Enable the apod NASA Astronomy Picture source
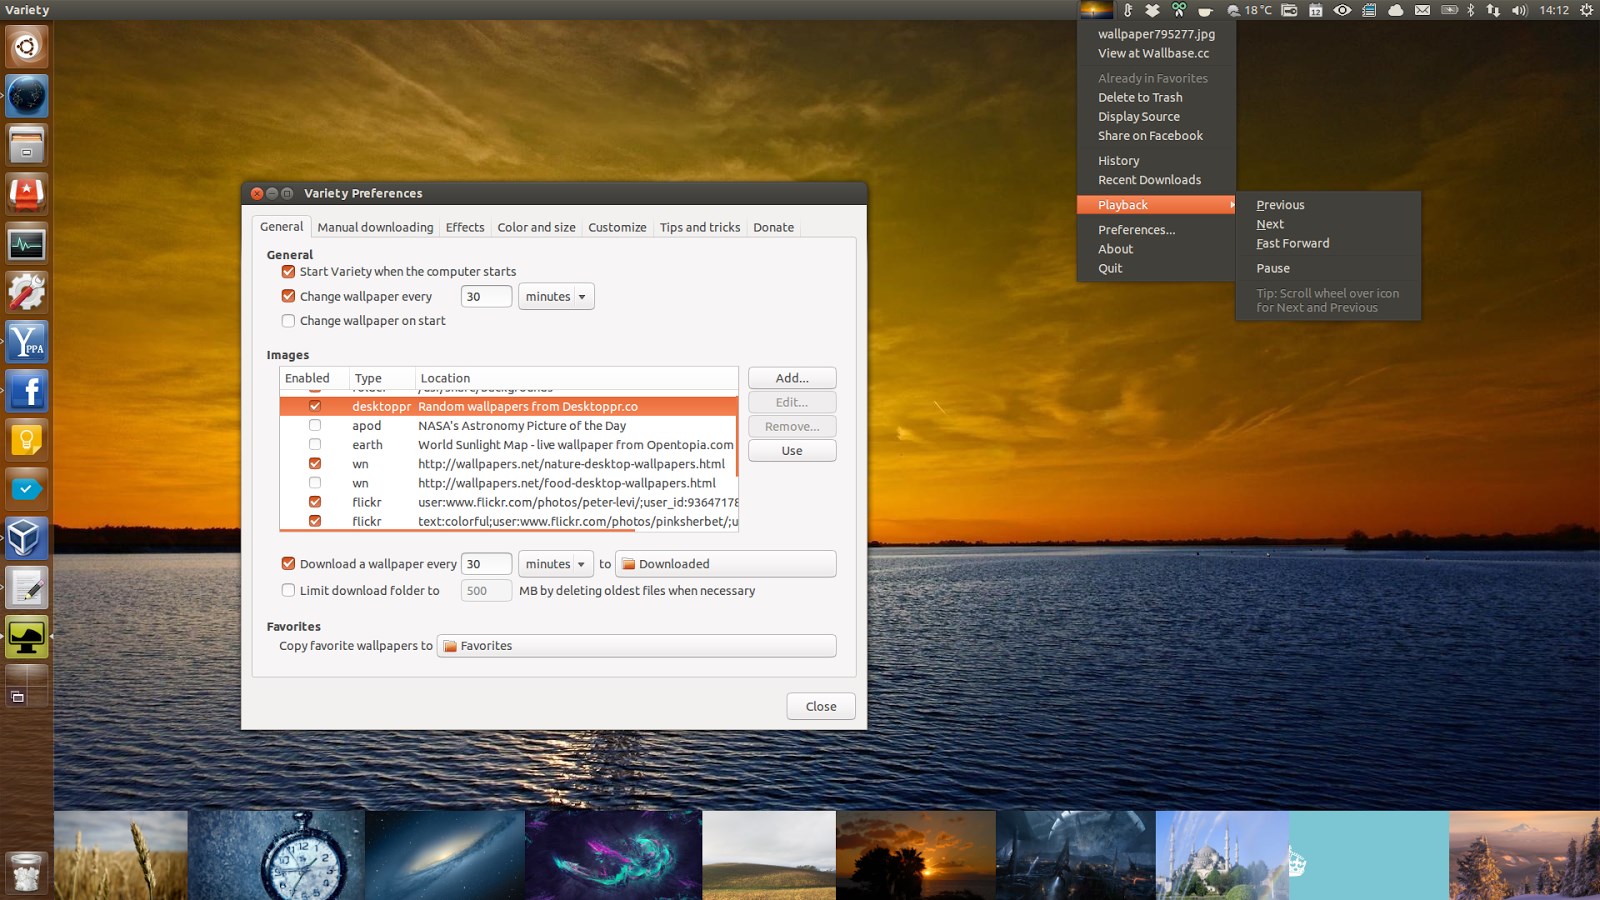Screen dimensions: 1600x900 pyautogui.click(x=315, y=426)
